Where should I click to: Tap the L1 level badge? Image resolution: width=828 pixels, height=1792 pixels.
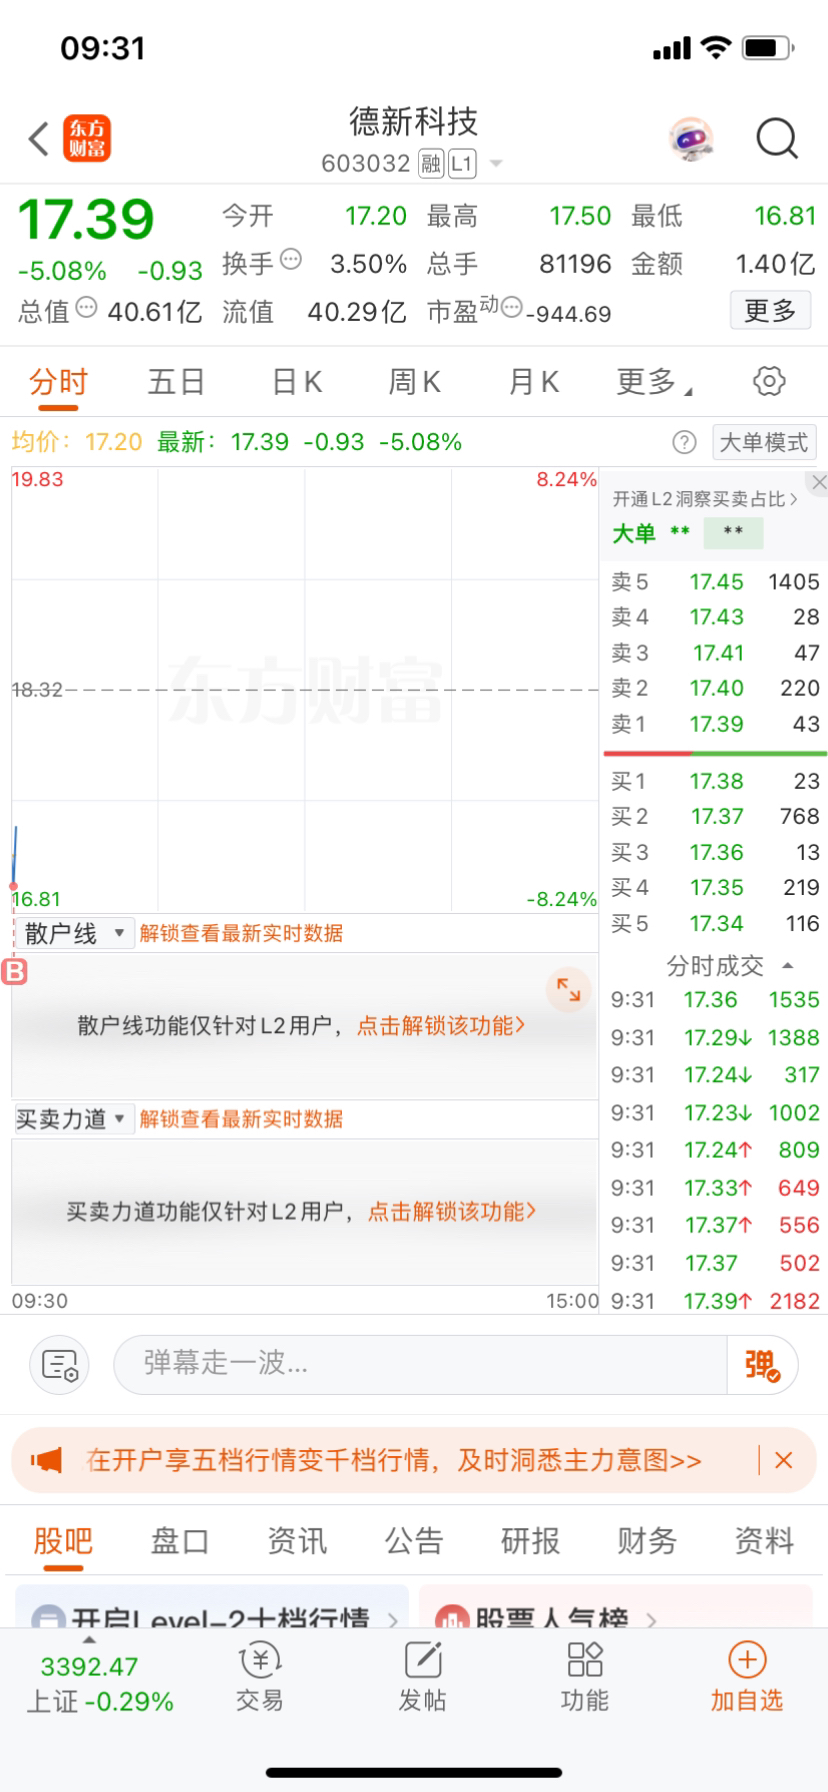(x=461, y=163)
